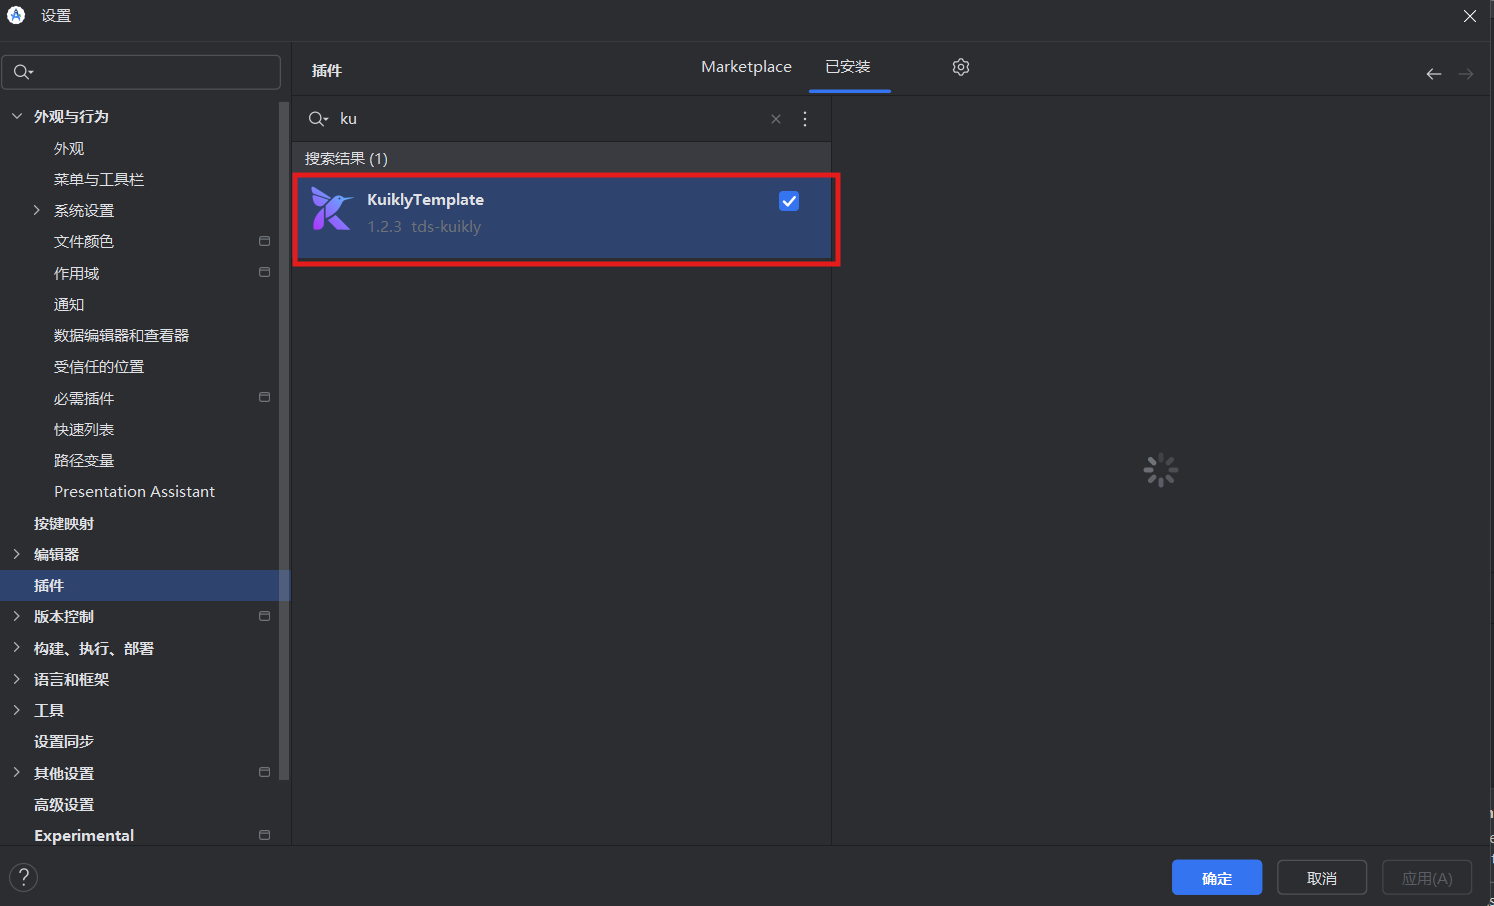Open the plugin search options menu (three dots)
Viewport: 1494px width, 906px height.
[805, 119]
